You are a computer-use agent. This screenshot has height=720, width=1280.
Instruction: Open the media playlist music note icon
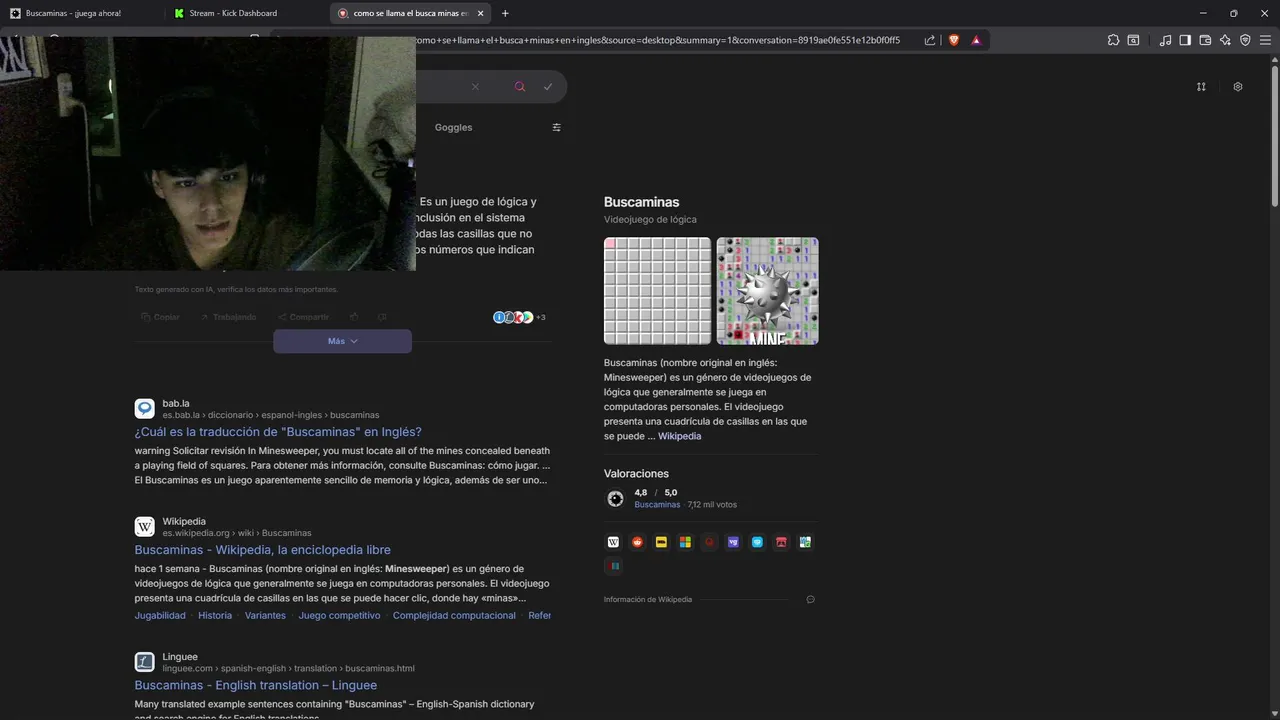(1165, 40)
